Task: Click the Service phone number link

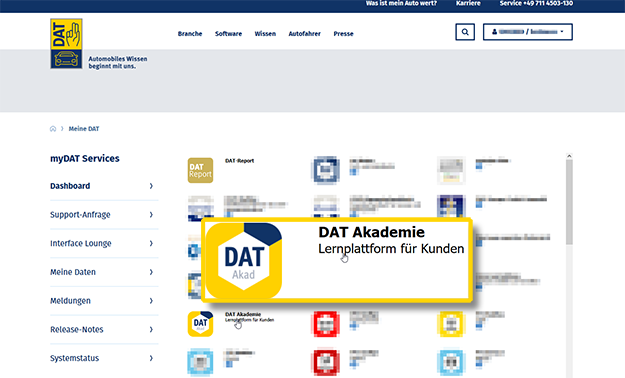Action: pyautogui.click(x=536, y=3)
